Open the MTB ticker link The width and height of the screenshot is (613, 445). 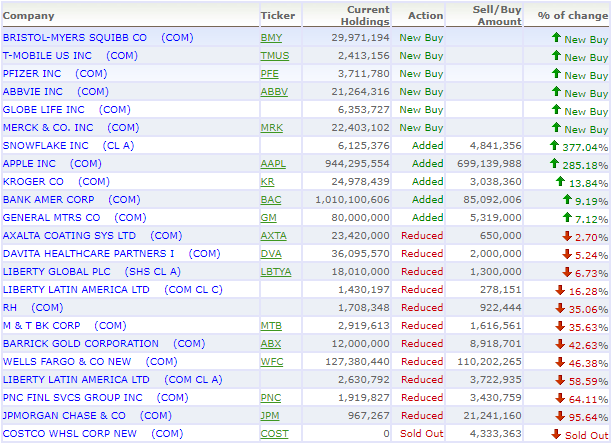[271, 326]
